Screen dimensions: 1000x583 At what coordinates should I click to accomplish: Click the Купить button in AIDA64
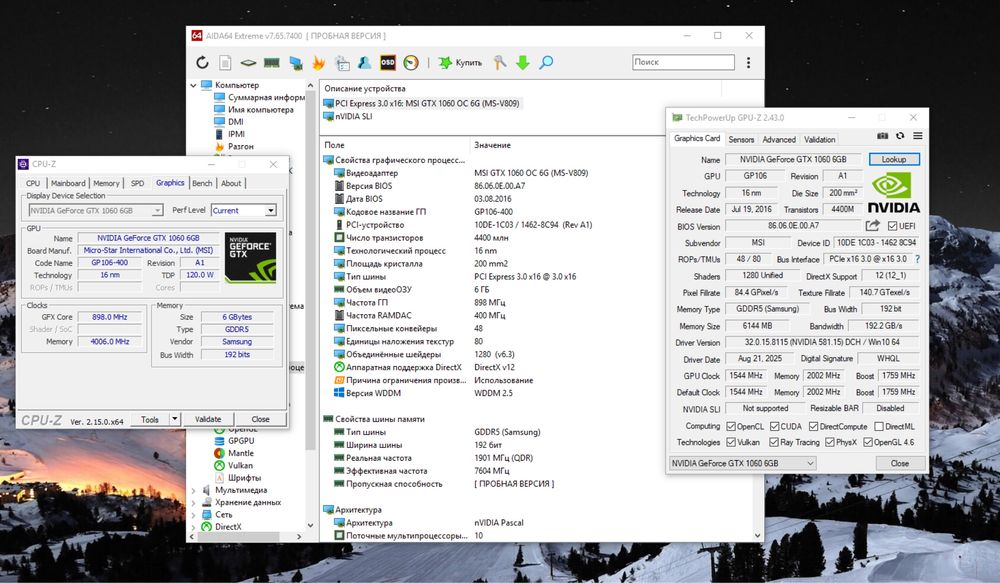pyautogui.click(x=460, y=63)
